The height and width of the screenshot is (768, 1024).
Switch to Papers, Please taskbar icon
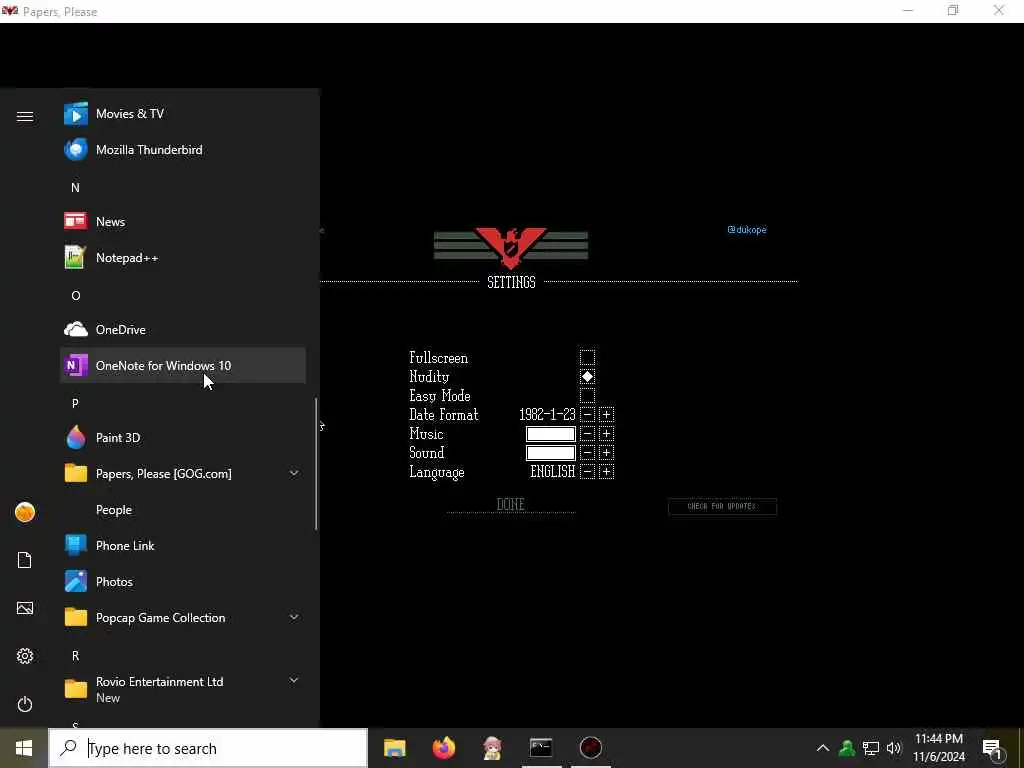[590, 748]
